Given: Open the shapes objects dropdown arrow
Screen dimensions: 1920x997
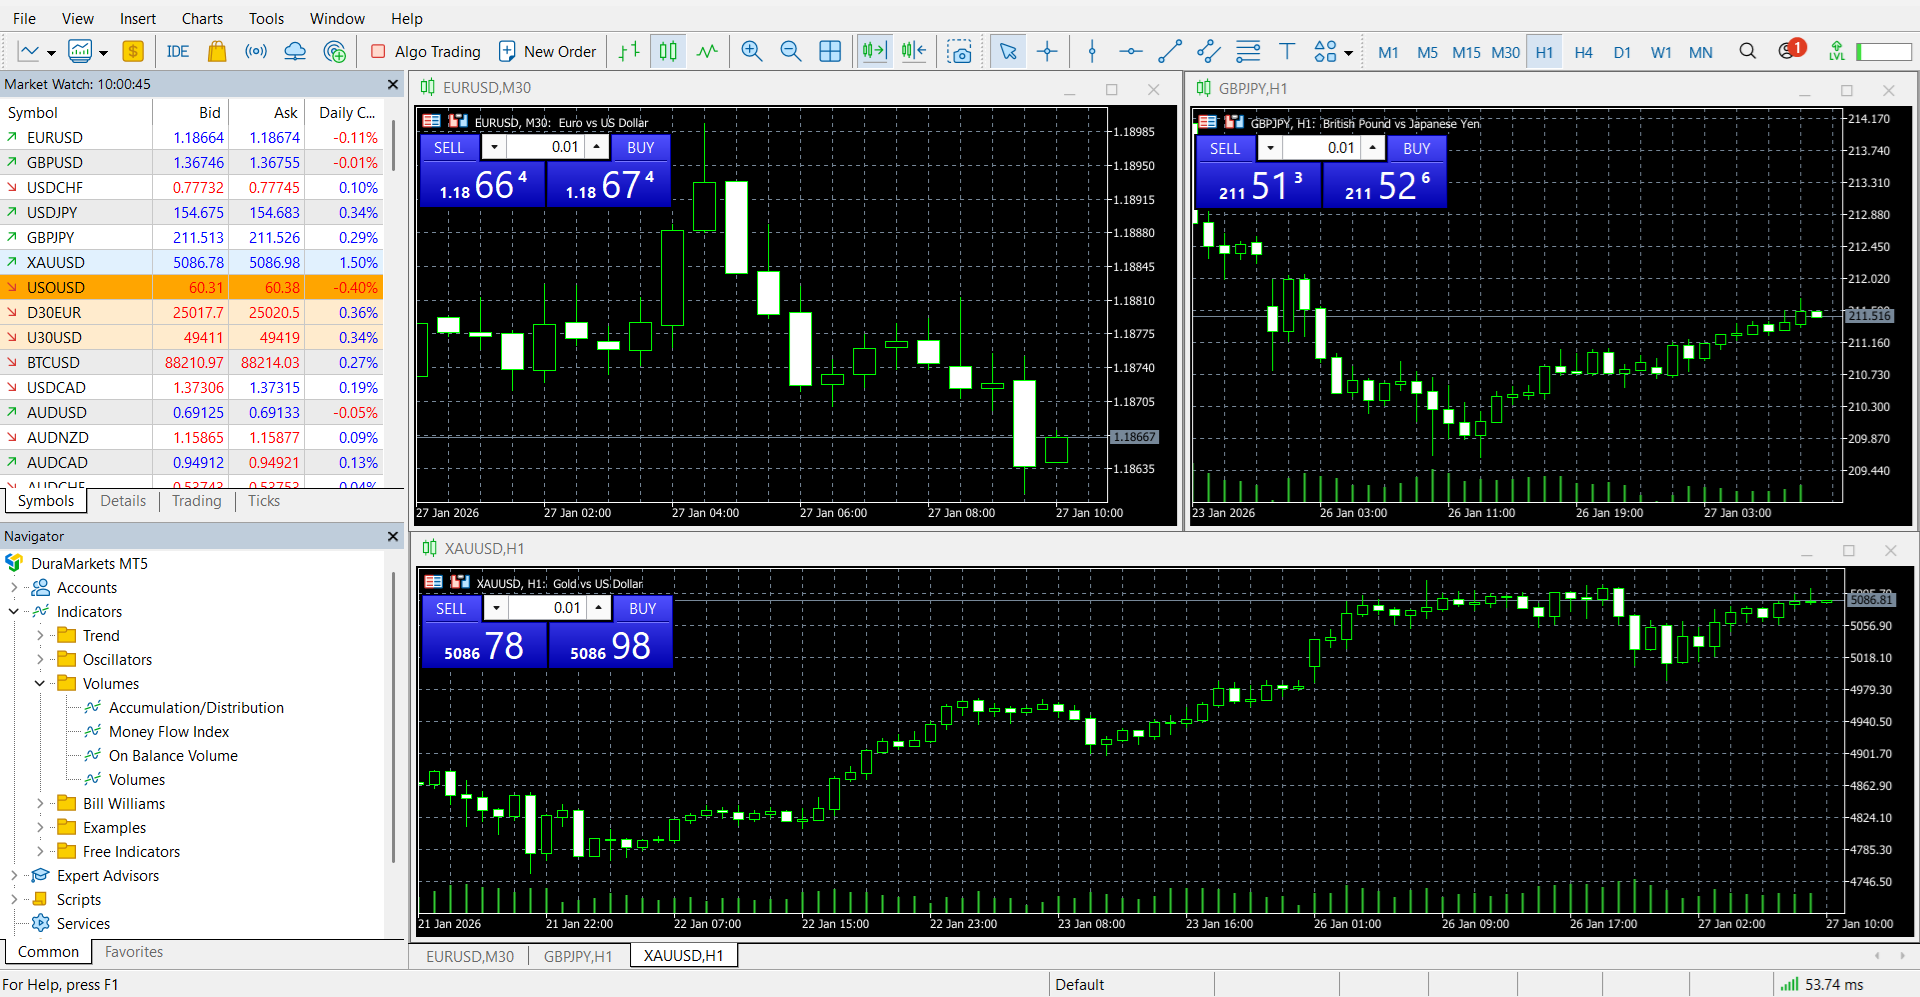Looking at the screenshot, I should coord(1349,53).
